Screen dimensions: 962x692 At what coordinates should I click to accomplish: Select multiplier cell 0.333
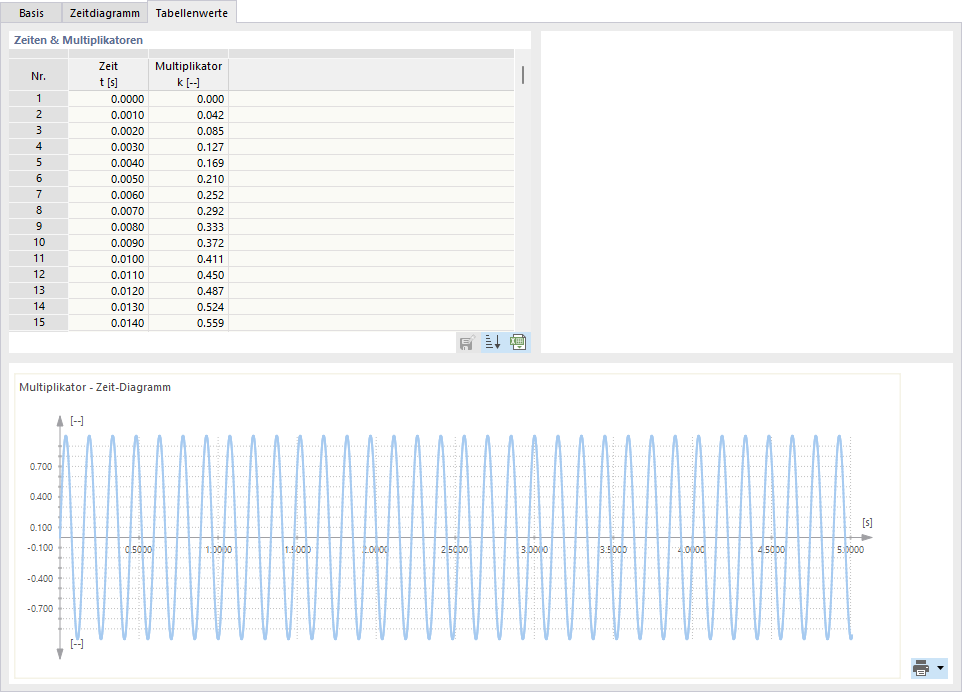pos(188,226)
